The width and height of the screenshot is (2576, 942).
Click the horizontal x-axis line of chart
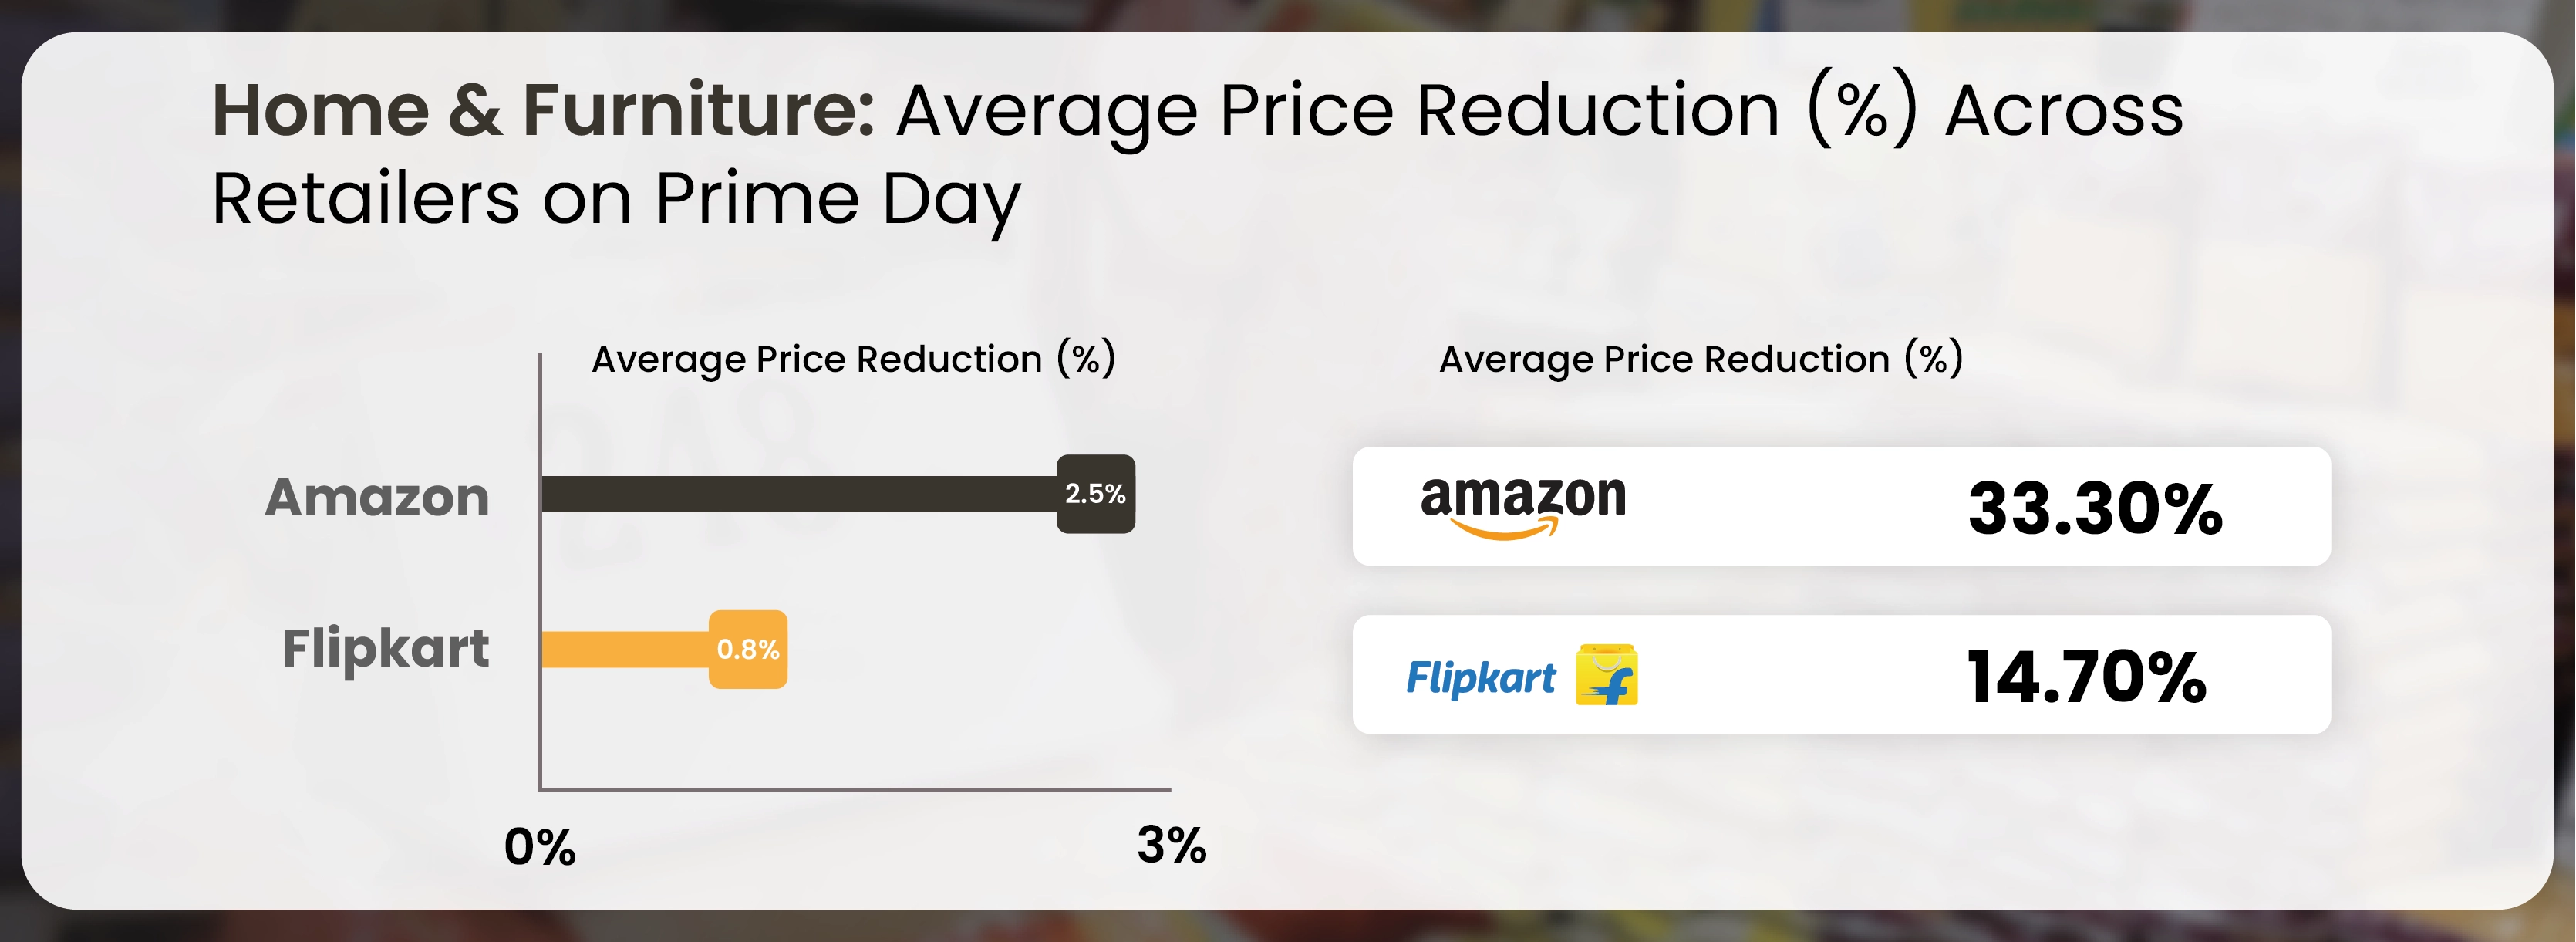coord(855,789)
